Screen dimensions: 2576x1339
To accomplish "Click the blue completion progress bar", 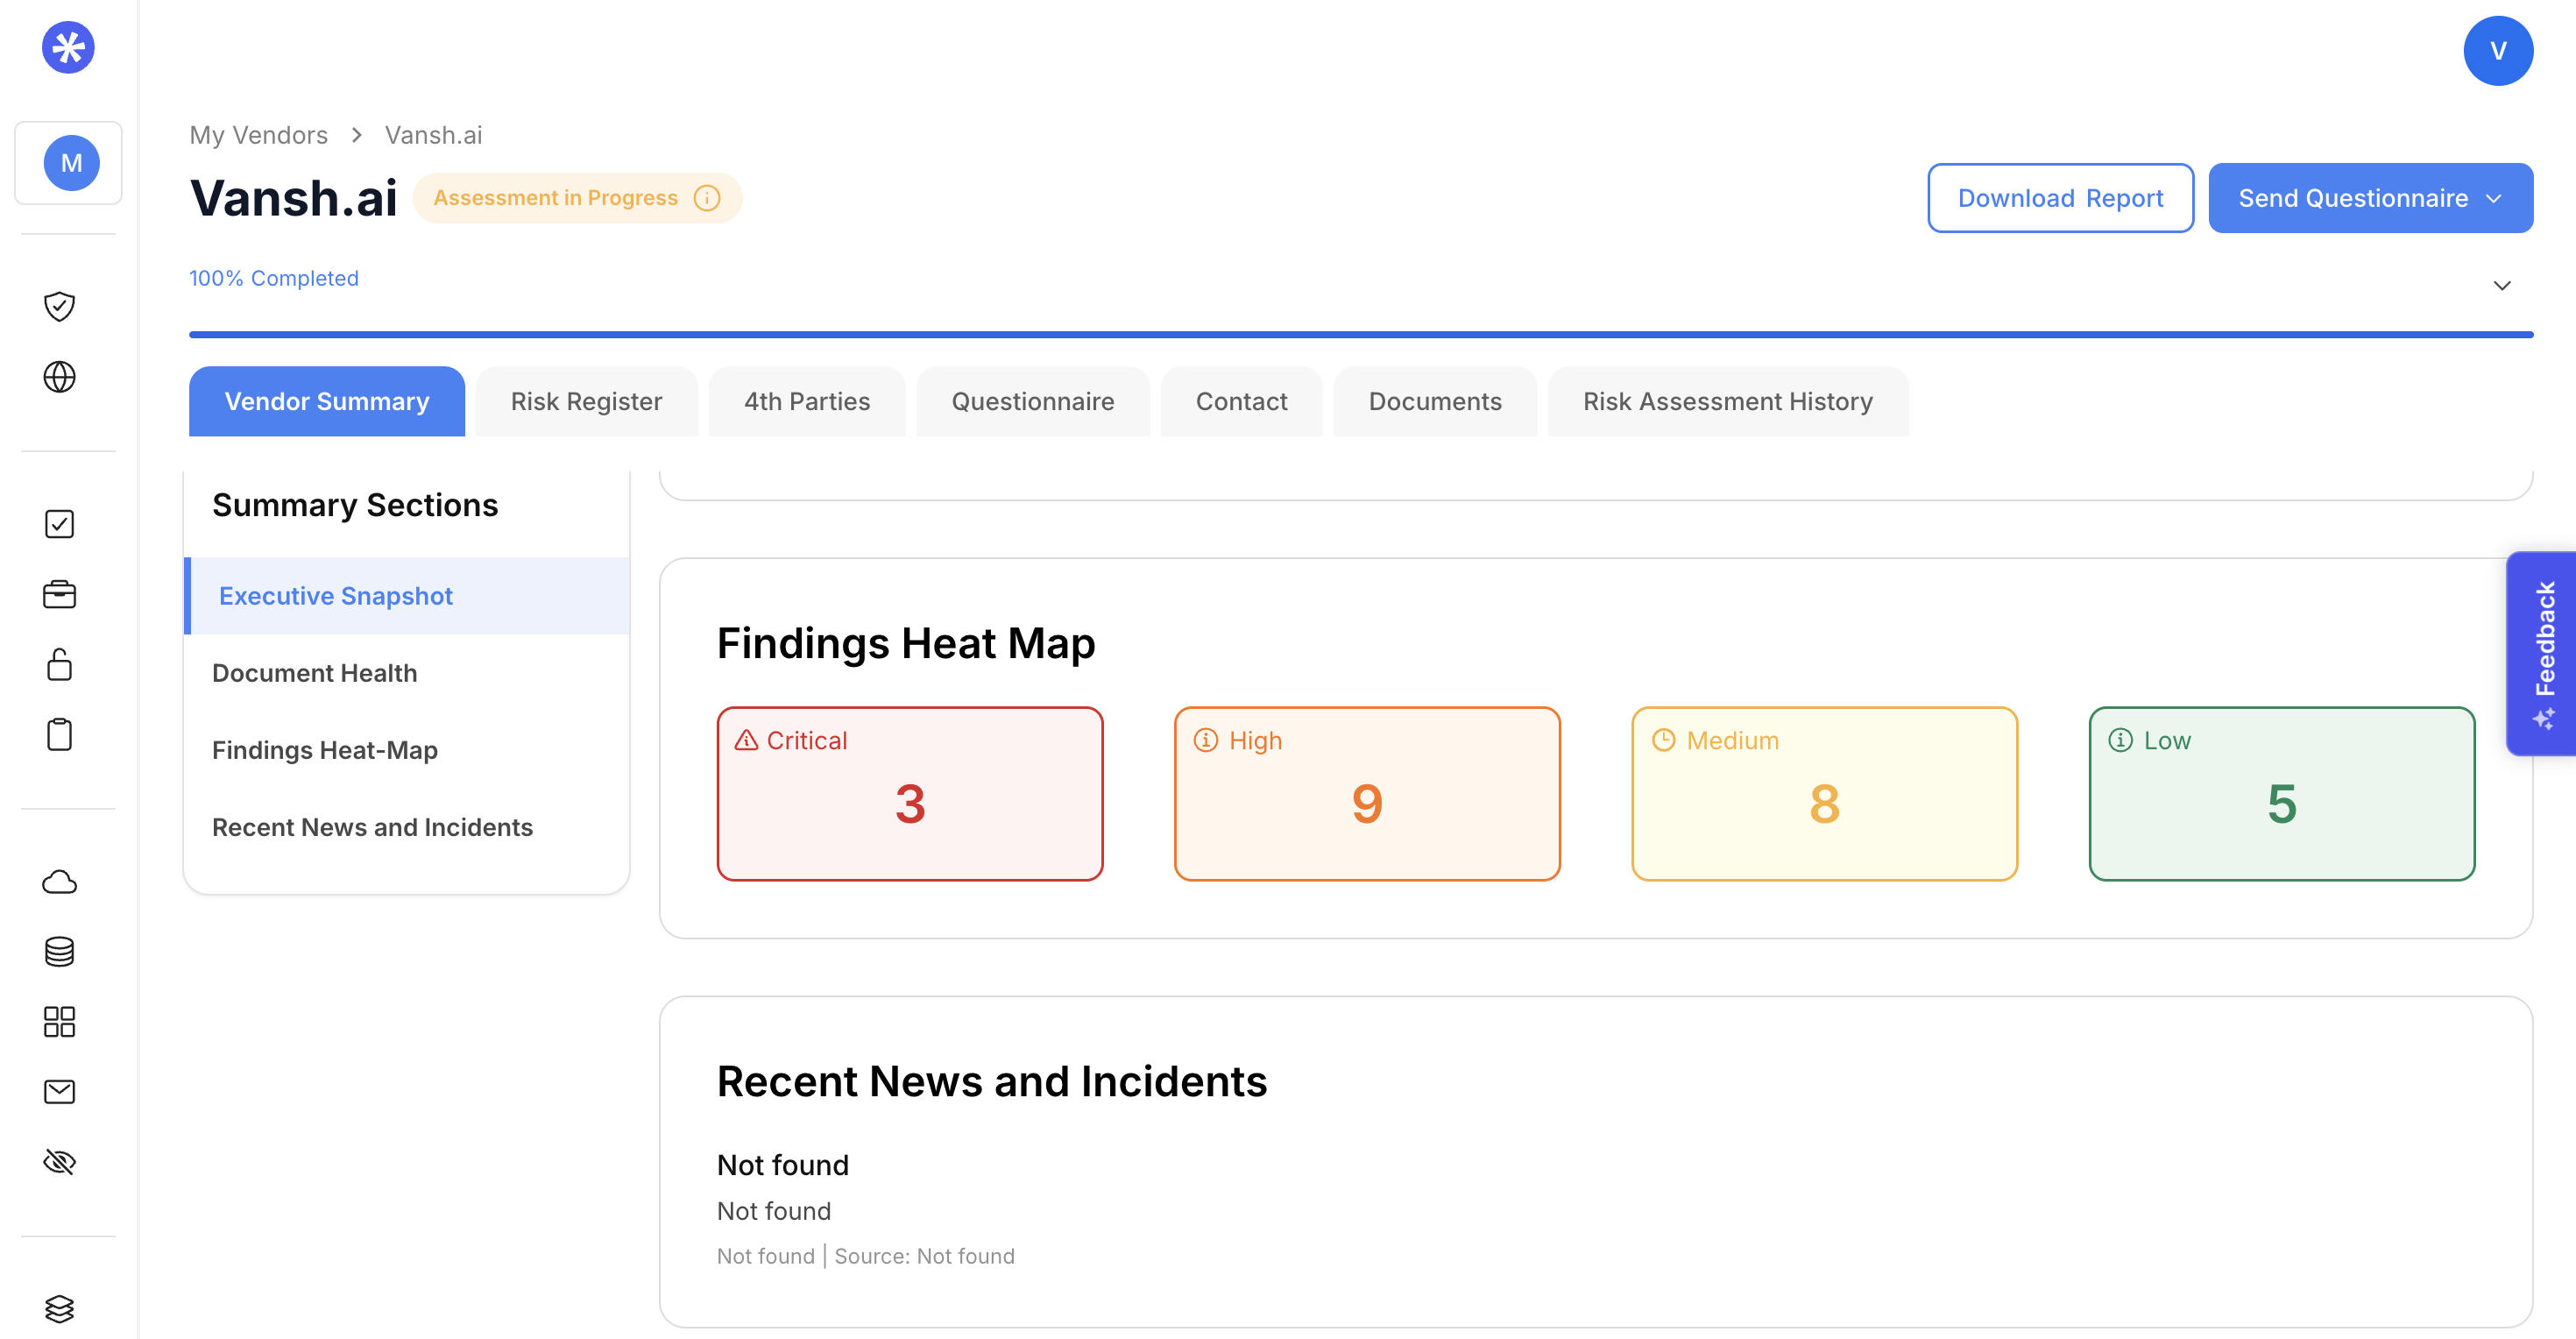I will [x=1360, y=334].
